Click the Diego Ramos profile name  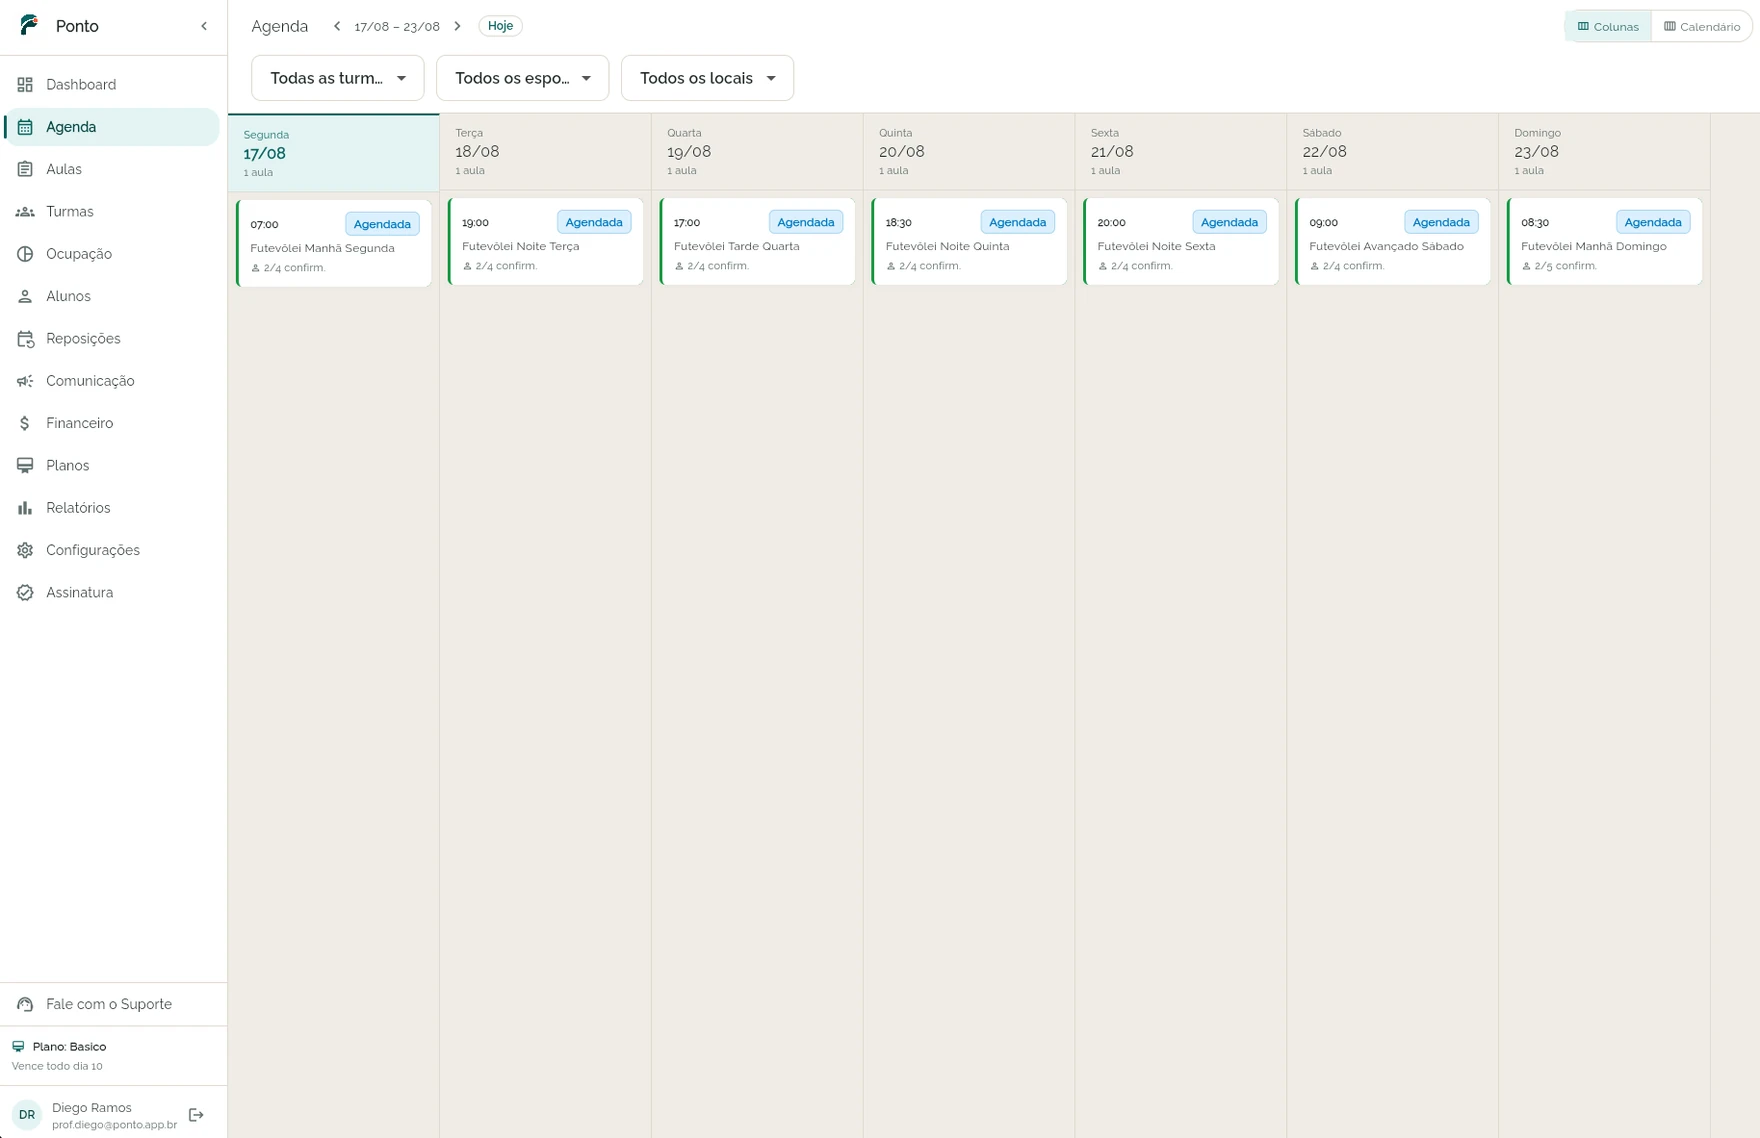[92, 1108]
